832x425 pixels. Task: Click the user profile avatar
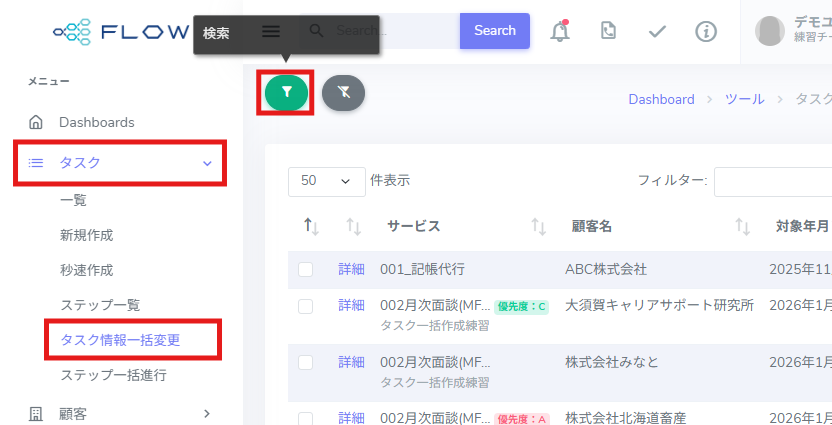(x=770, y=31)
